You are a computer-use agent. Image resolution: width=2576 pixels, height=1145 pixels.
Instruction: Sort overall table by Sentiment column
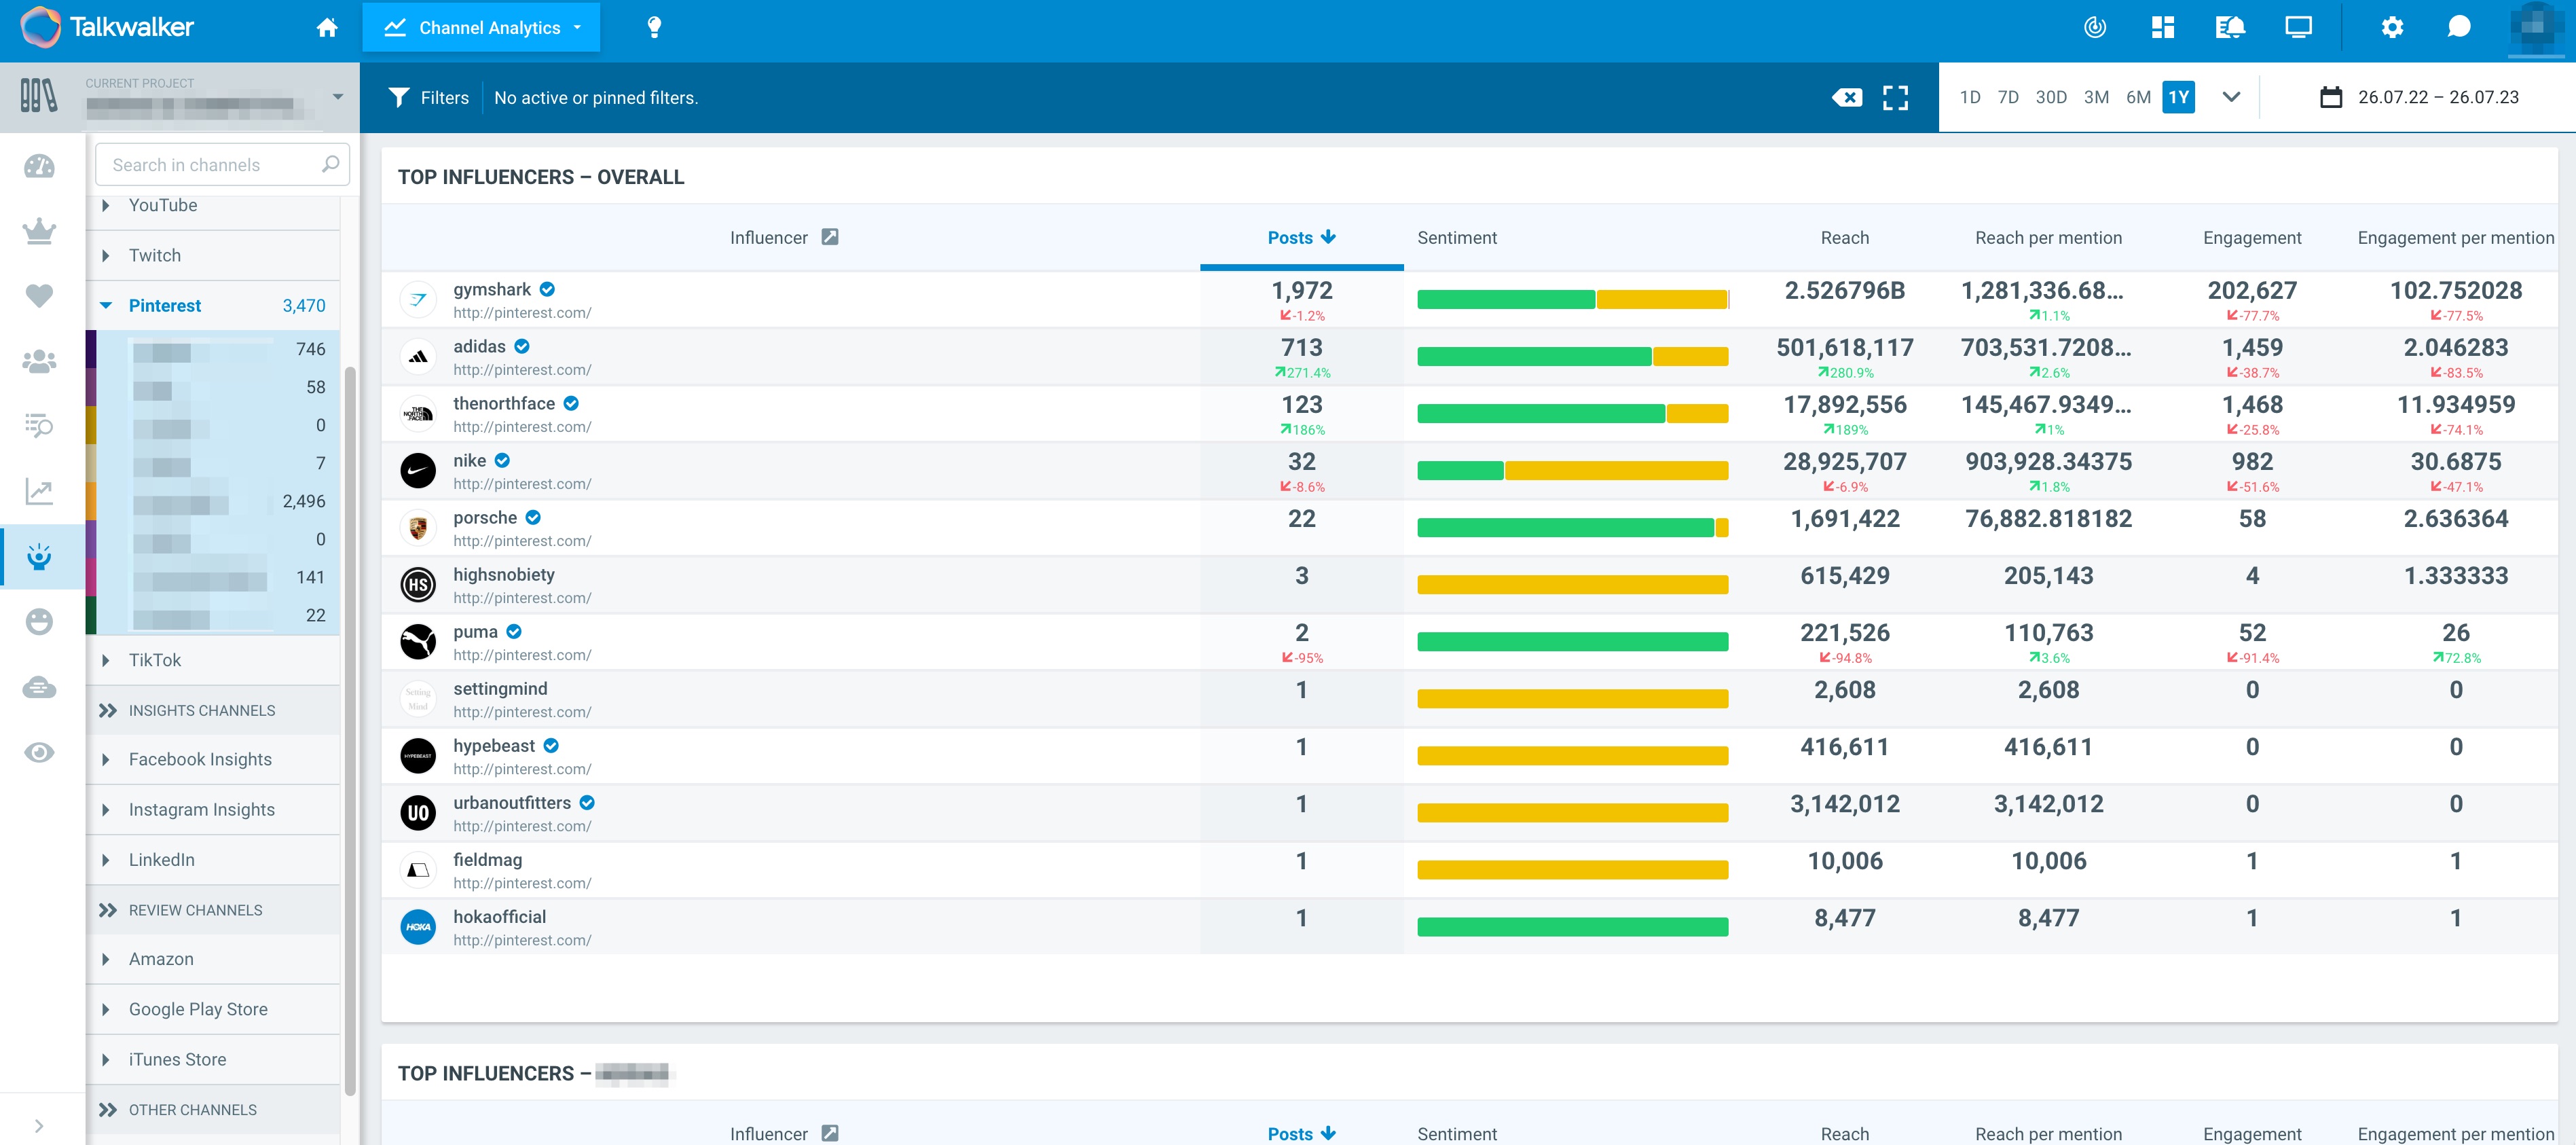1456,237
